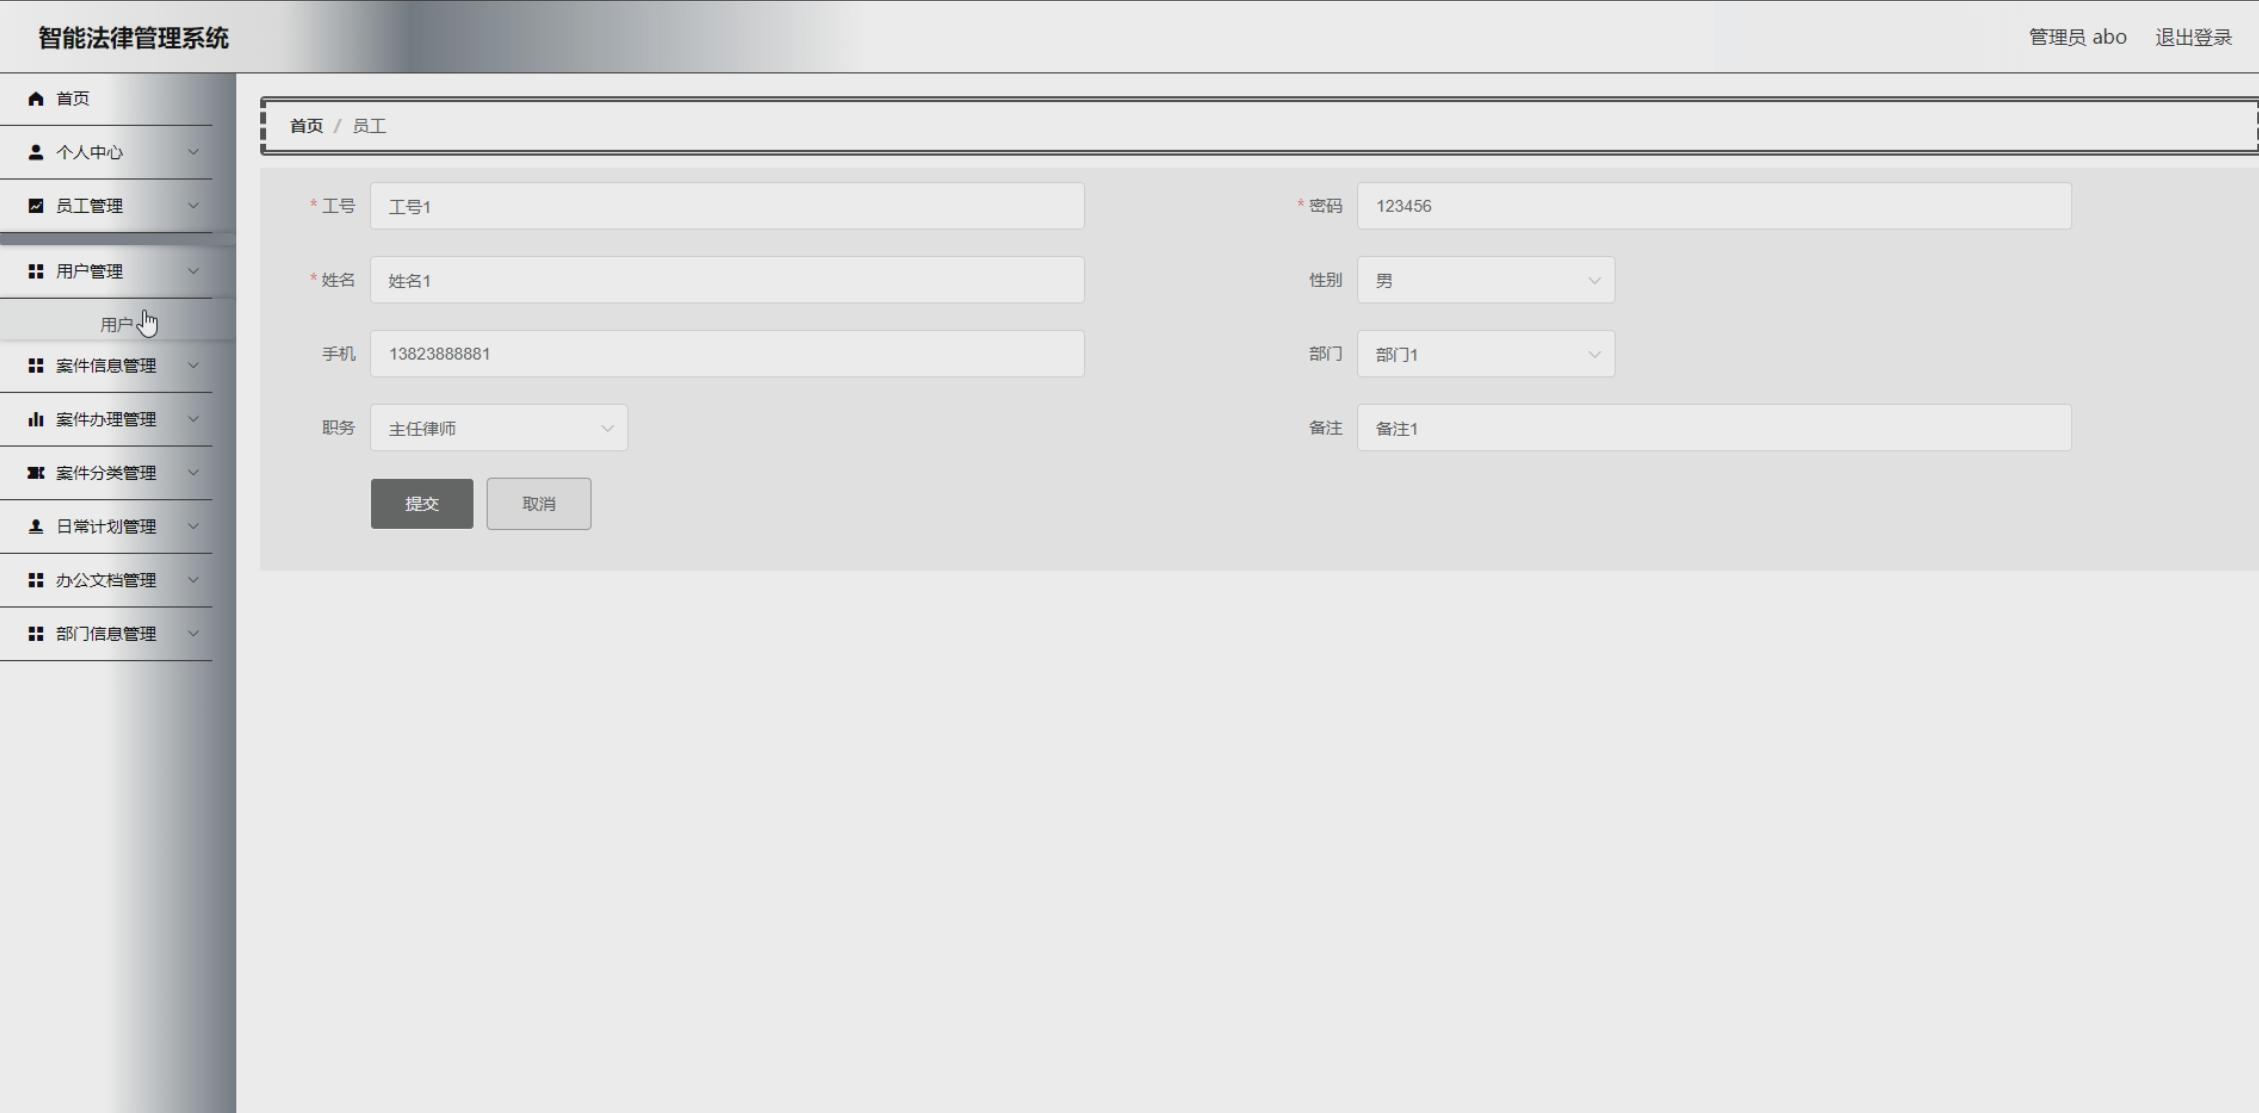Expand the 部门信息管理 menu chevron

(x=193, y=634)
